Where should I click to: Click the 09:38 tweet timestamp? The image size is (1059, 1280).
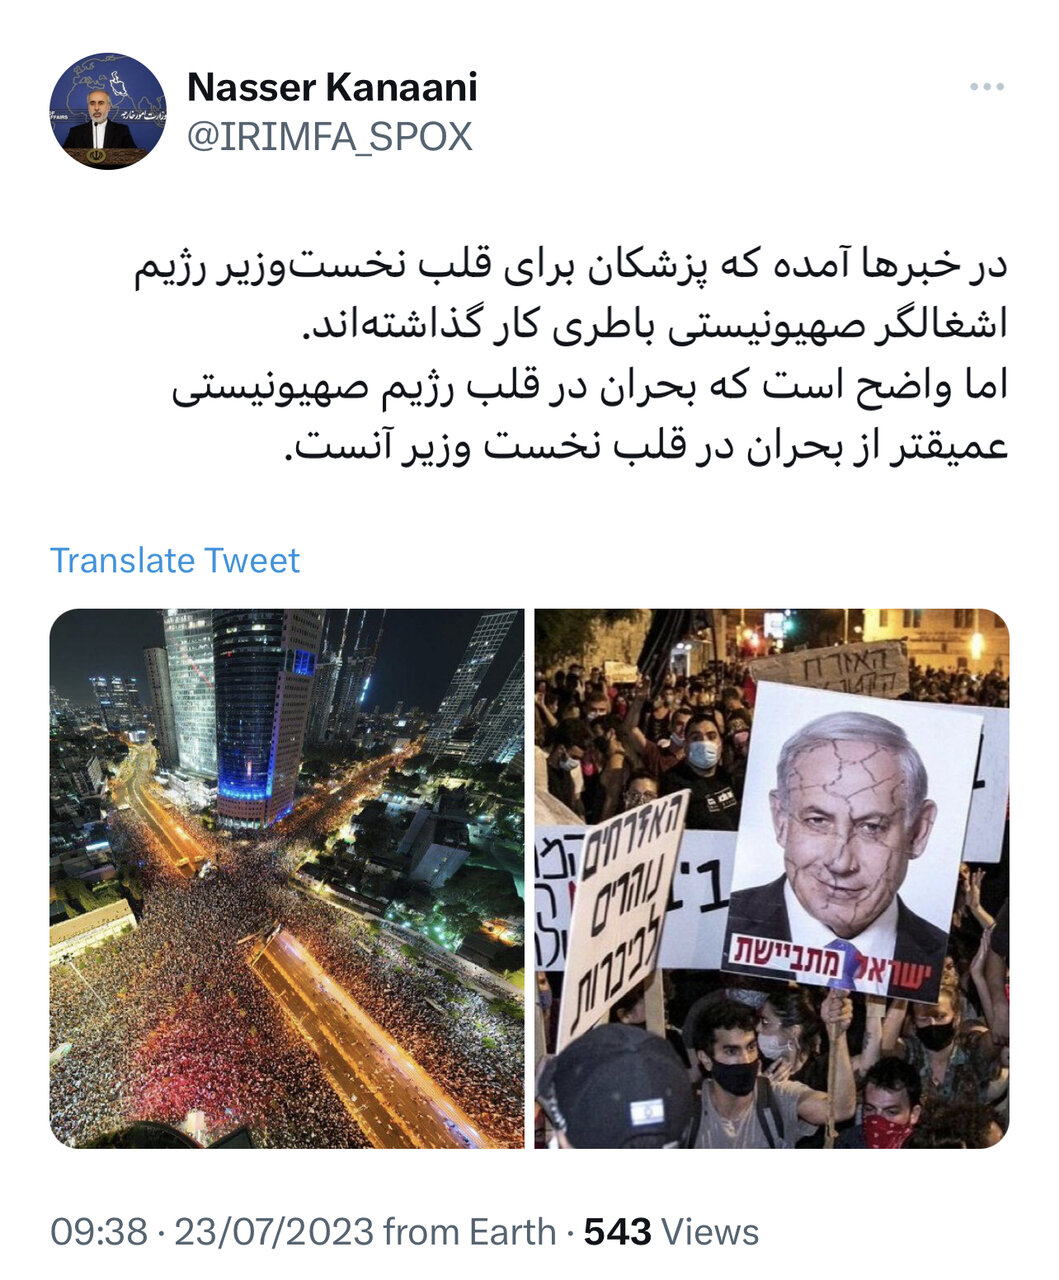pyautogui.click(x=99, y=1232)
